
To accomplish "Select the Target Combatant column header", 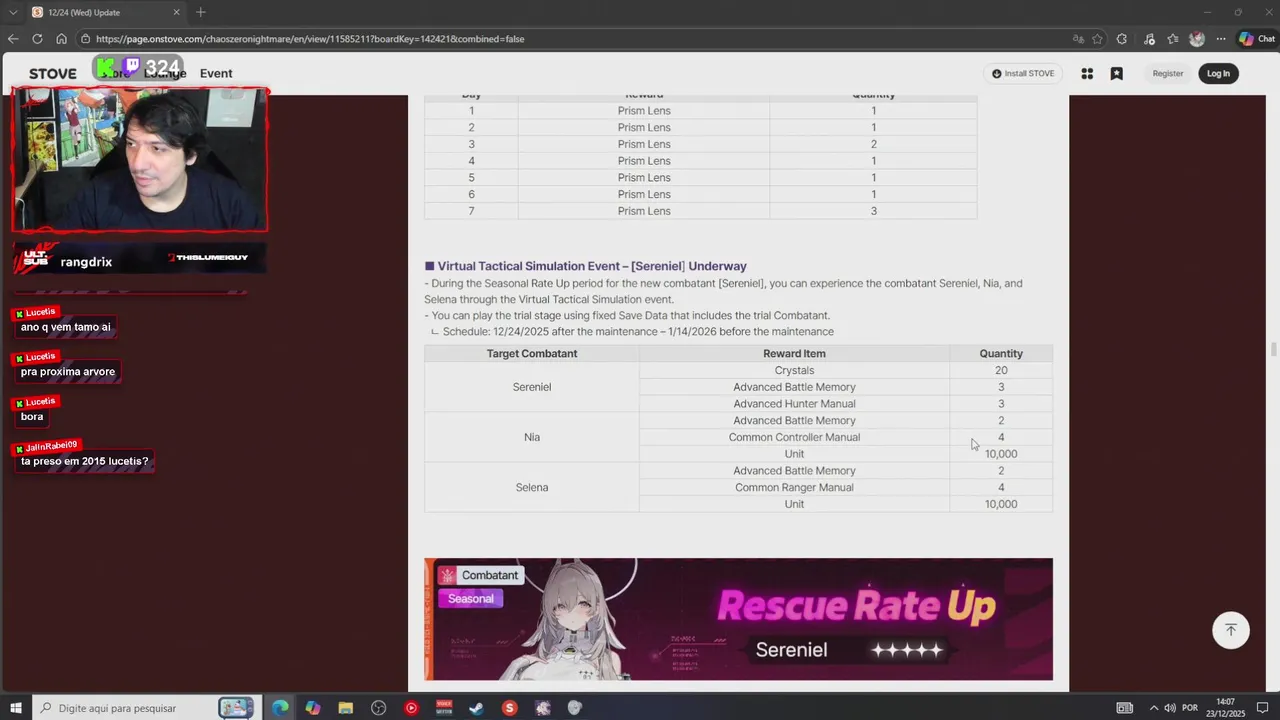I will tap(532, 354).
